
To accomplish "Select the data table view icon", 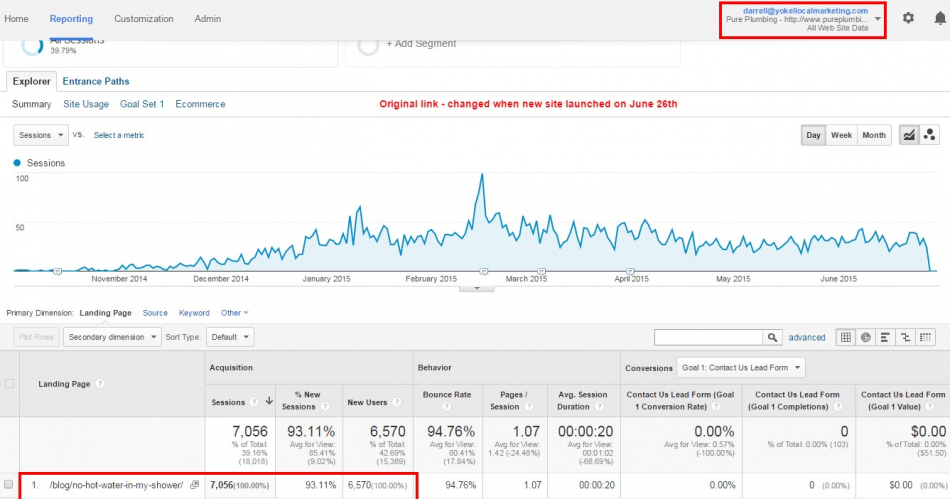I will pyautogui.click(x=846, y=338).
